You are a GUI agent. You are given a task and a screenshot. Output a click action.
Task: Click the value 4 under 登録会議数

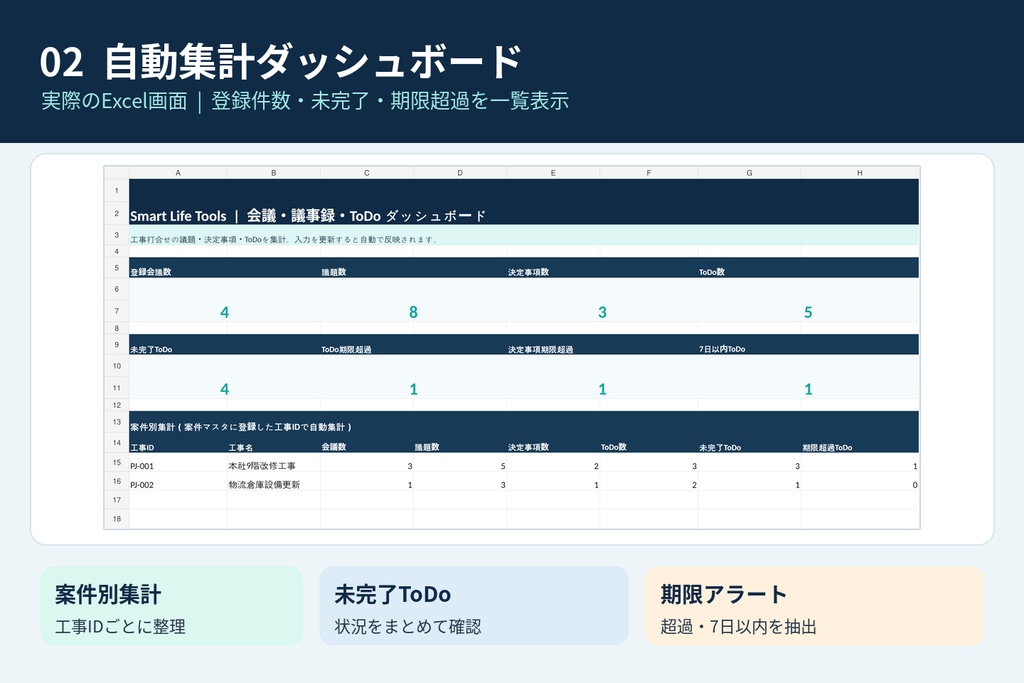pyautogui.click(x=225, y=312)
